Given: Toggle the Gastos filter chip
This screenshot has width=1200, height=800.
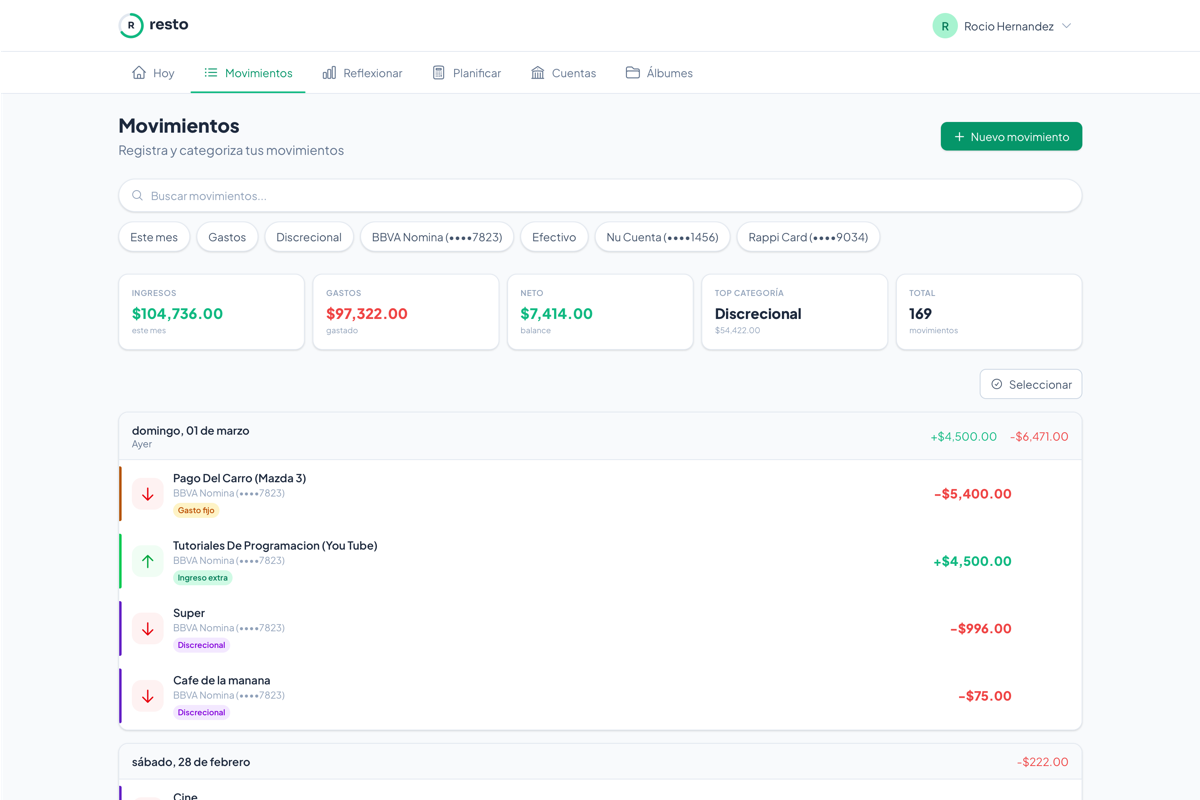Looking at the screenshot, I should click(227, 237).
